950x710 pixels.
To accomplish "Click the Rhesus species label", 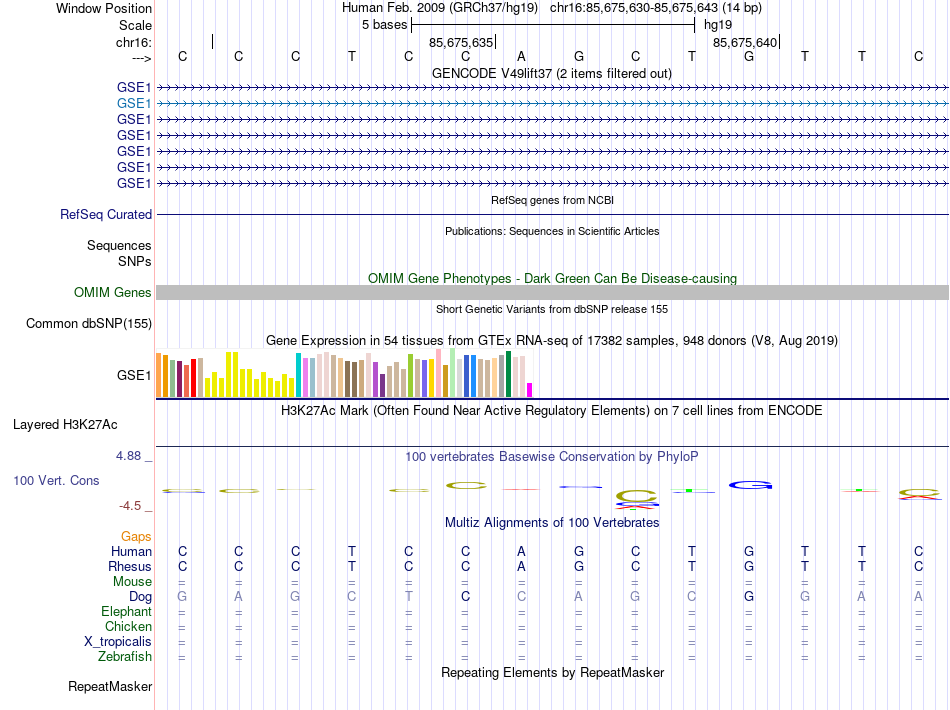I will [129, 566].
